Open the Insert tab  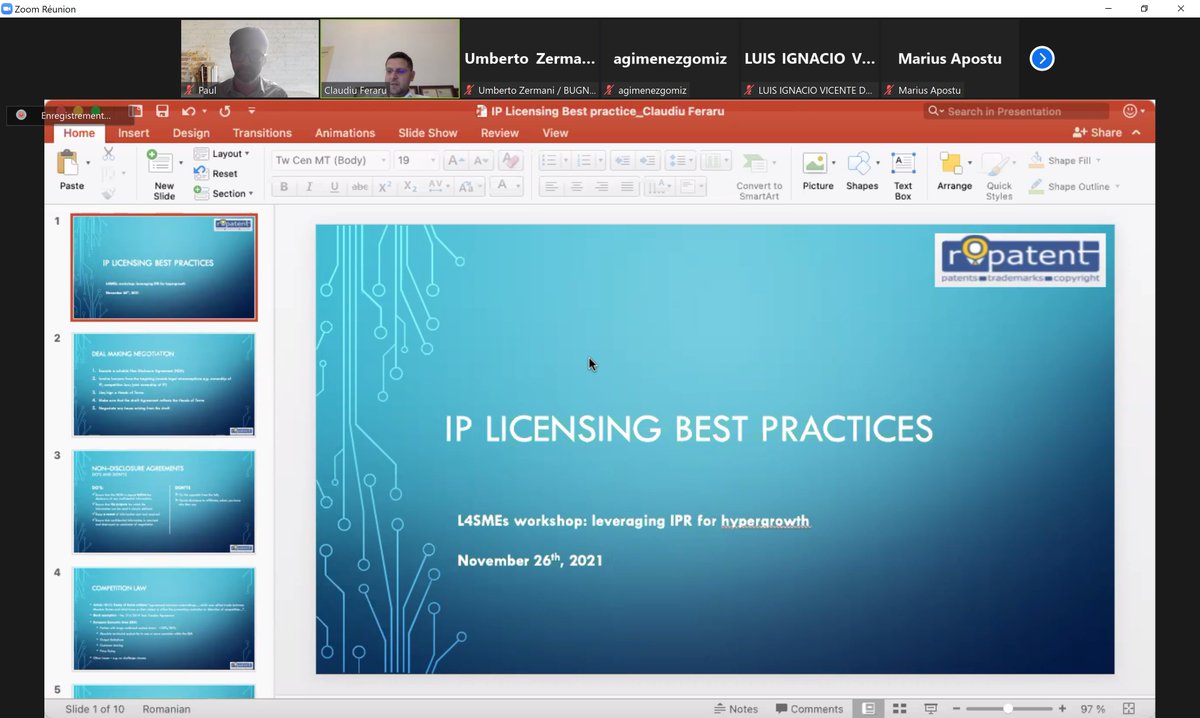[x=134, y=133]
